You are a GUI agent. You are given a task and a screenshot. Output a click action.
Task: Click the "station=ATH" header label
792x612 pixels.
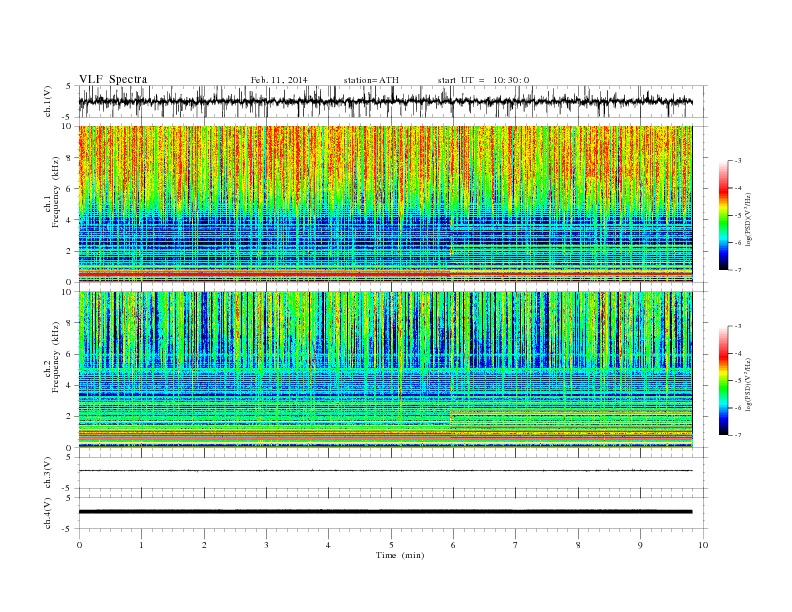pos(371,80)
